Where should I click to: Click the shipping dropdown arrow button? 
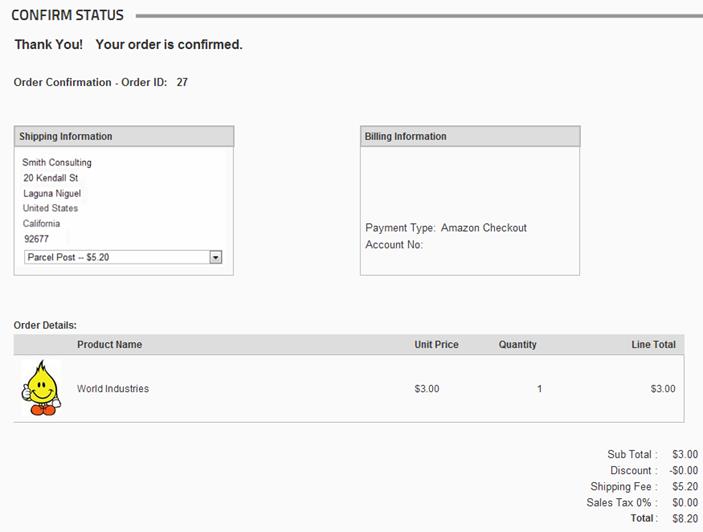pyautogui.click(x=216, y=257)
